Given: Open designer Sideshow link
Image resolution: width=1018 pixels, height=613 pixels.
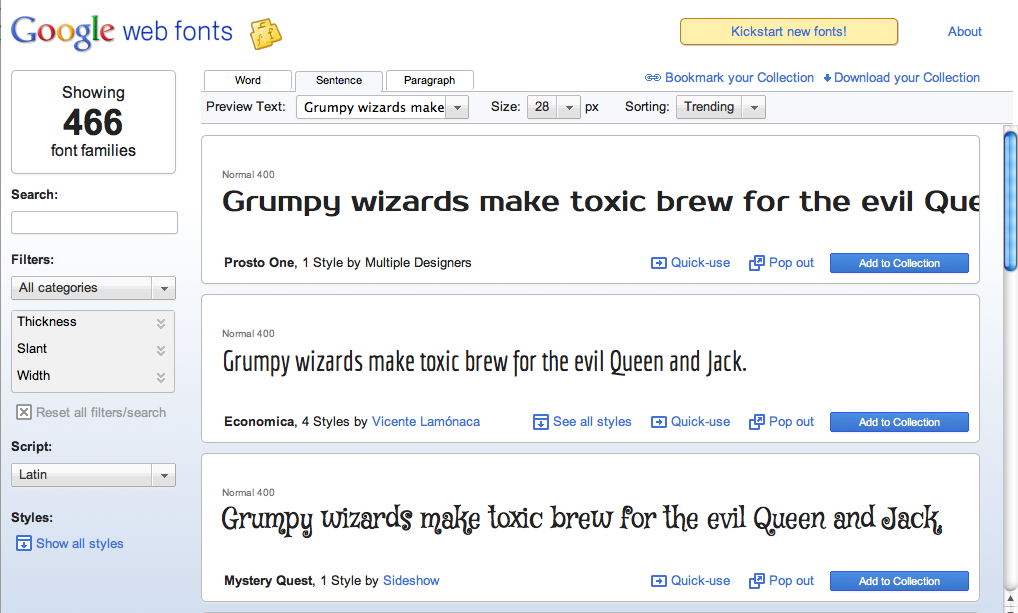Looking at the screenshot, I should click(x=411, y=581).
